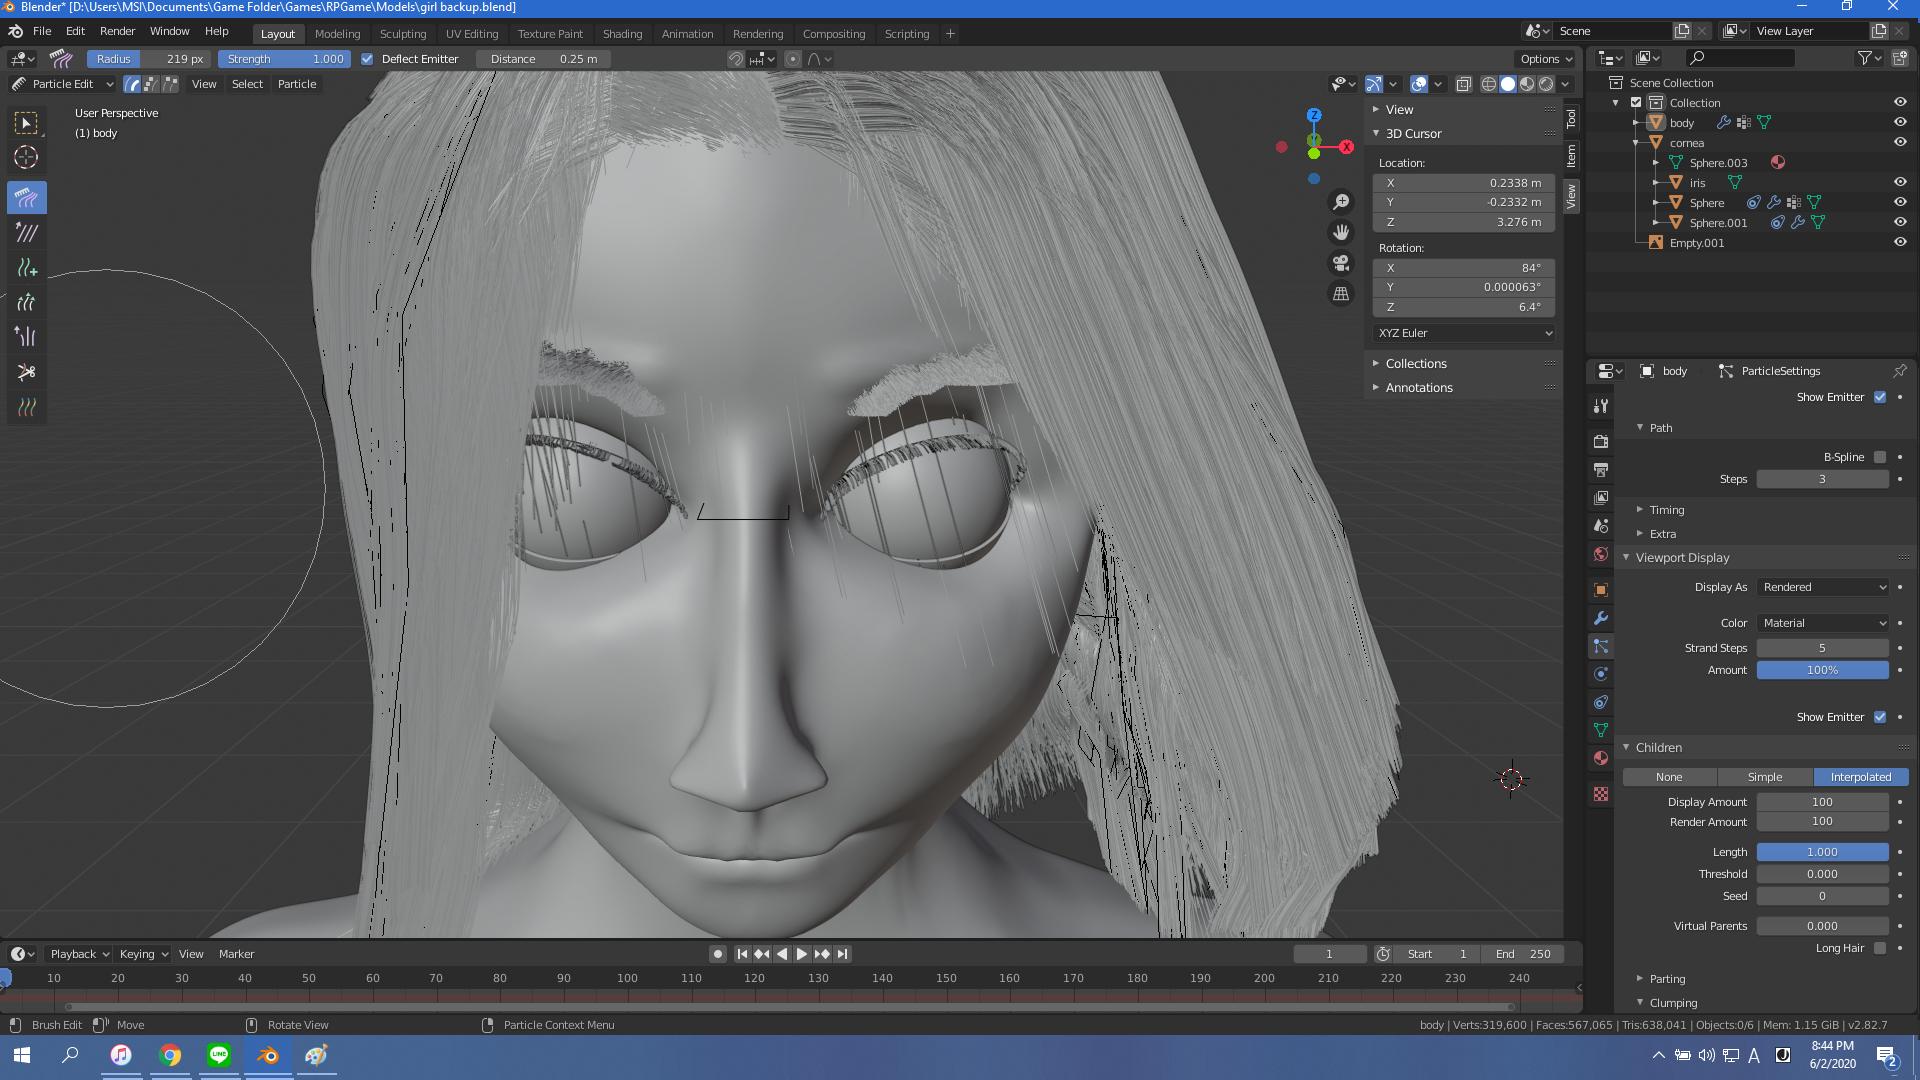Toggle Show Emitter under Viewport Display
Viewport: 1920px width, 1080px height.
[x=1880, y=717]
